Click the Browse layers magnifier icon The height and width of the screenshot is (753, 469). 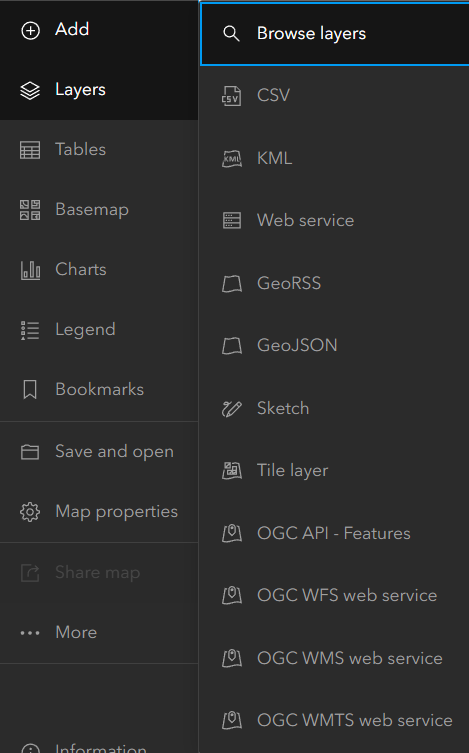tap(231, 34)
